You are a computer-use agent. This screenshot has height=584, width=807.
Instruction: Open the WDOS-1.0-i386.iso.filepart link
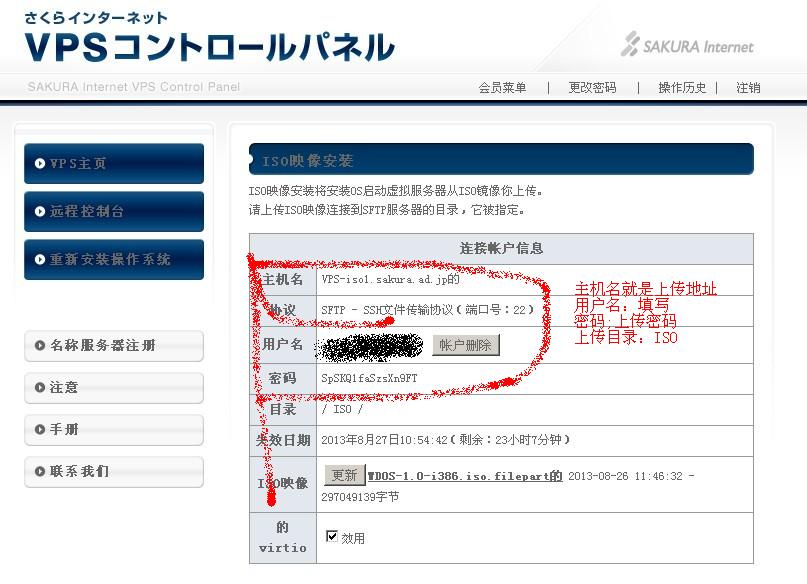click(x=465, y=476)
